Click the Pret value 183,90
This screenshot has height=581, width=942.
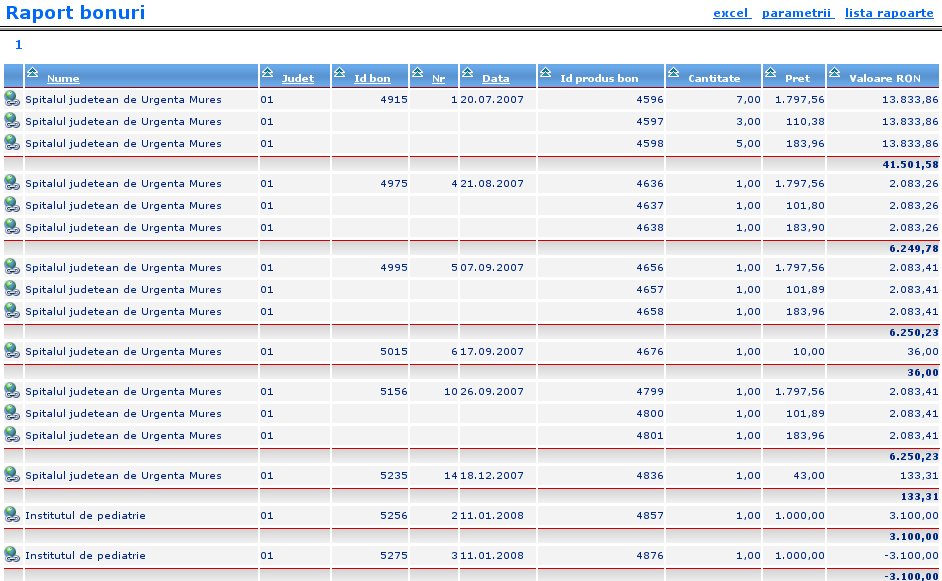pos(805,228)
